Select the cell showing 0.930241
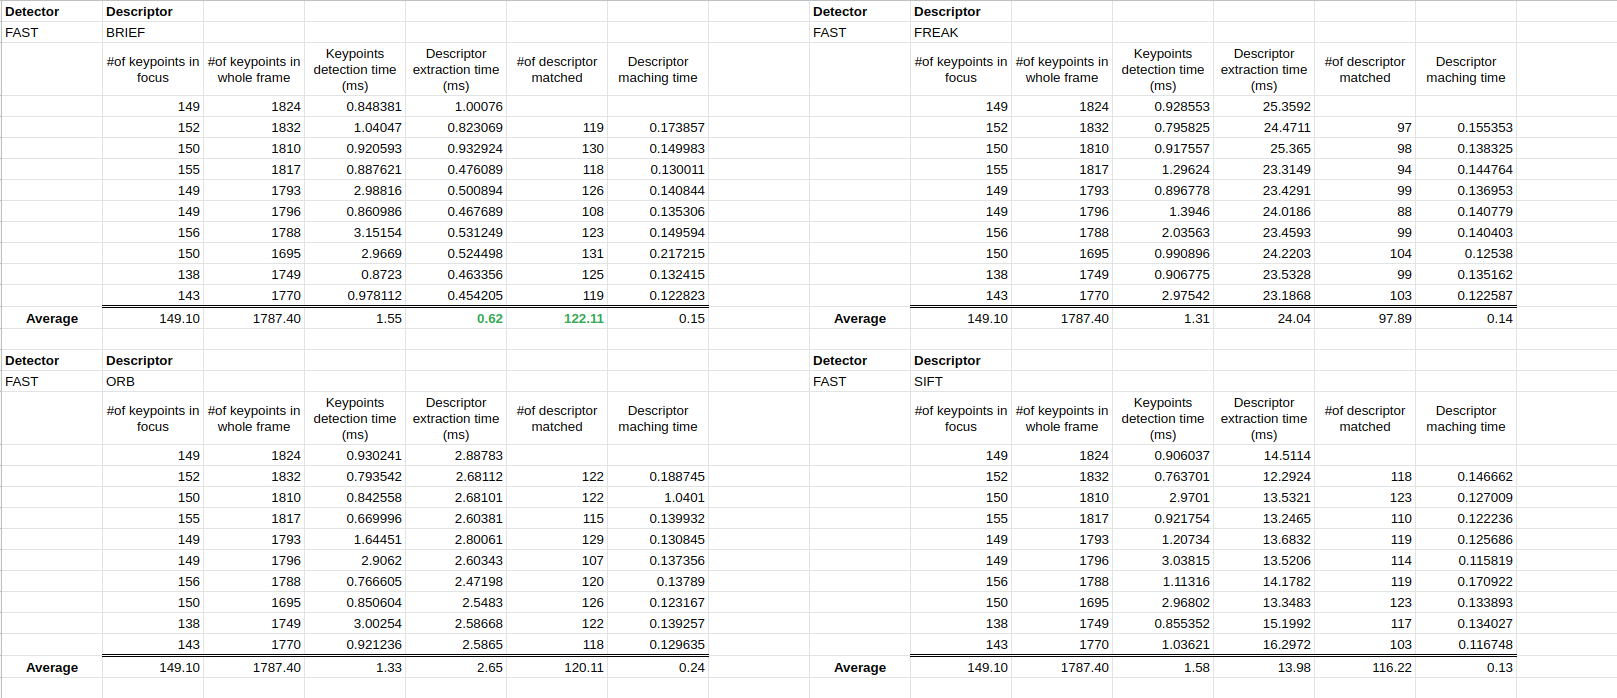The width and height of the screenshot is (1617, 698). 355,455
